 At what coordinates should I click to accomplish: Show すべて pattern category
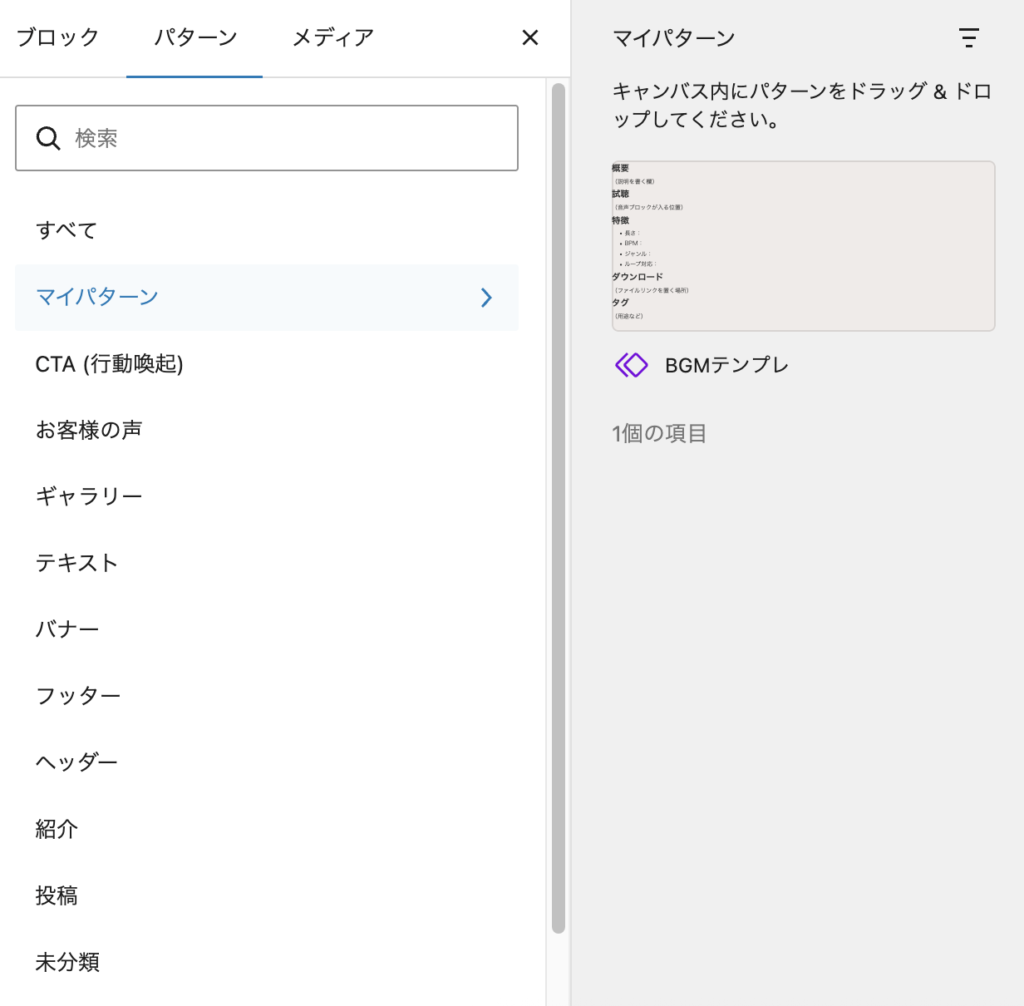tap(67, 230)
